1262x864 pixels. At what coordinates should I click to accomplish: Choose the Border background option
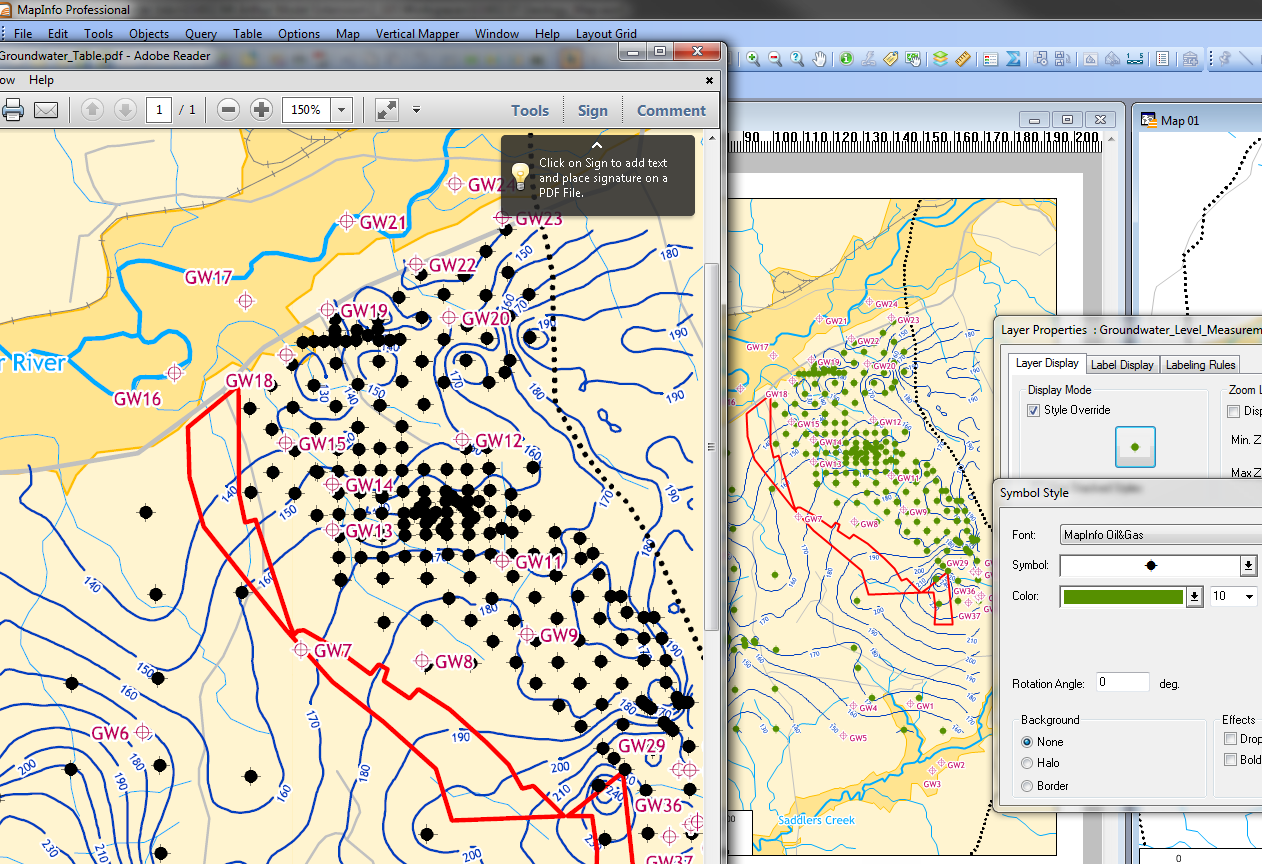1029,786
